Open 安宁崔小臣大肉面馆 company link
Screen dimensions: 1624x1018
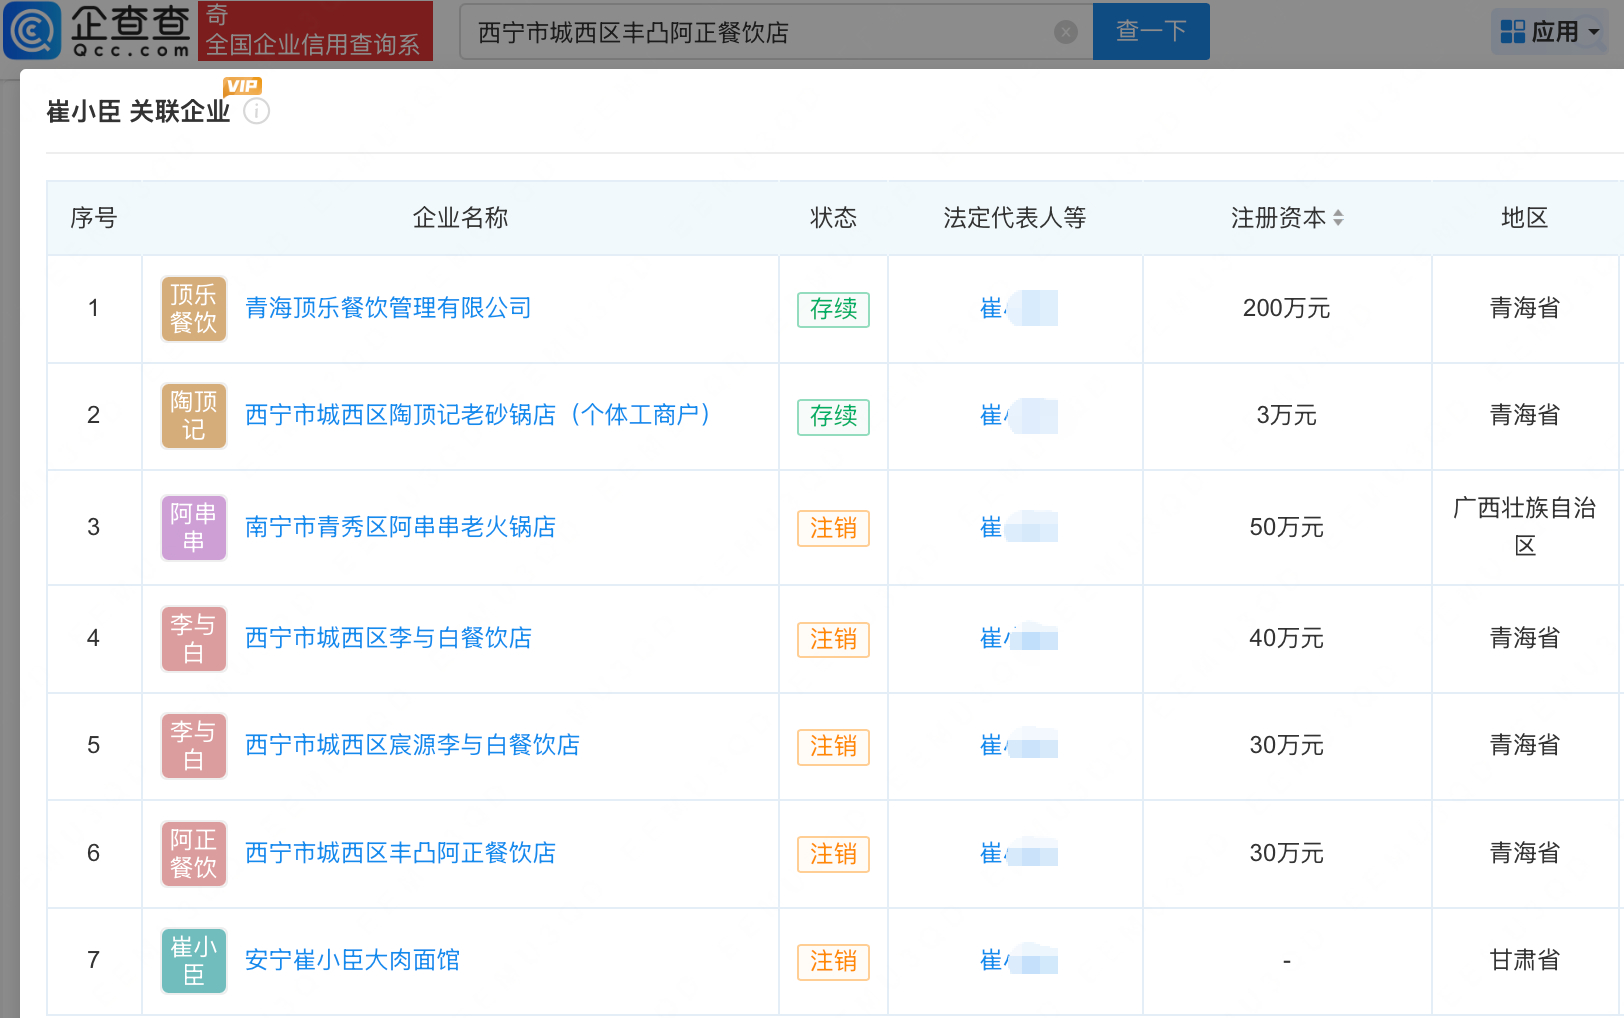pos(352,960)
